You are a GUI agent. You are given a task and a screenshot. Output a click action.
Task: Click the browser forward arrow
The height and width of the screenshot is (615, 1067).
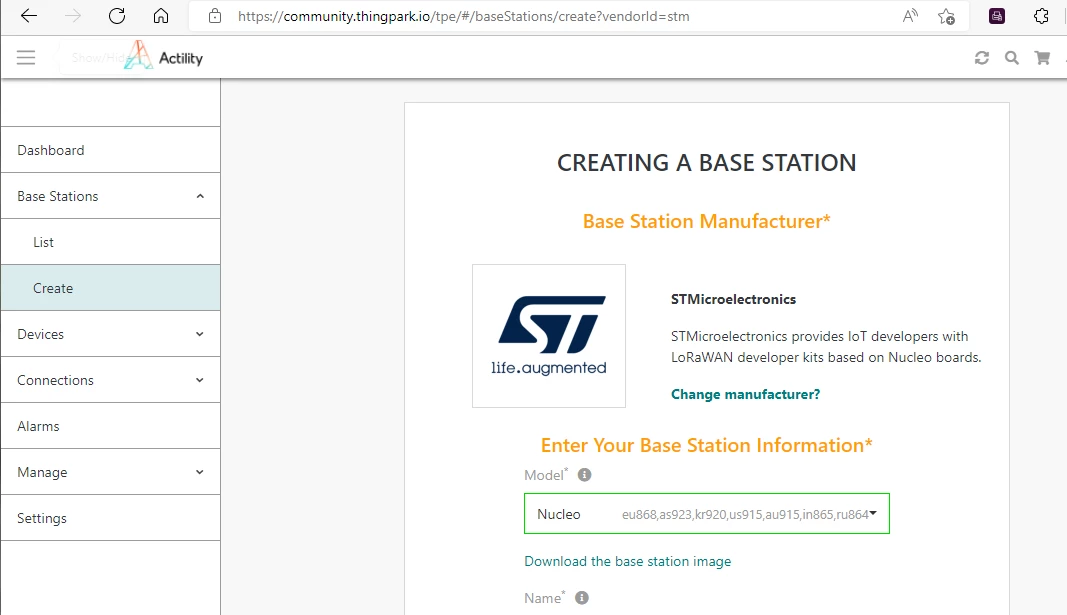[72, 16]
